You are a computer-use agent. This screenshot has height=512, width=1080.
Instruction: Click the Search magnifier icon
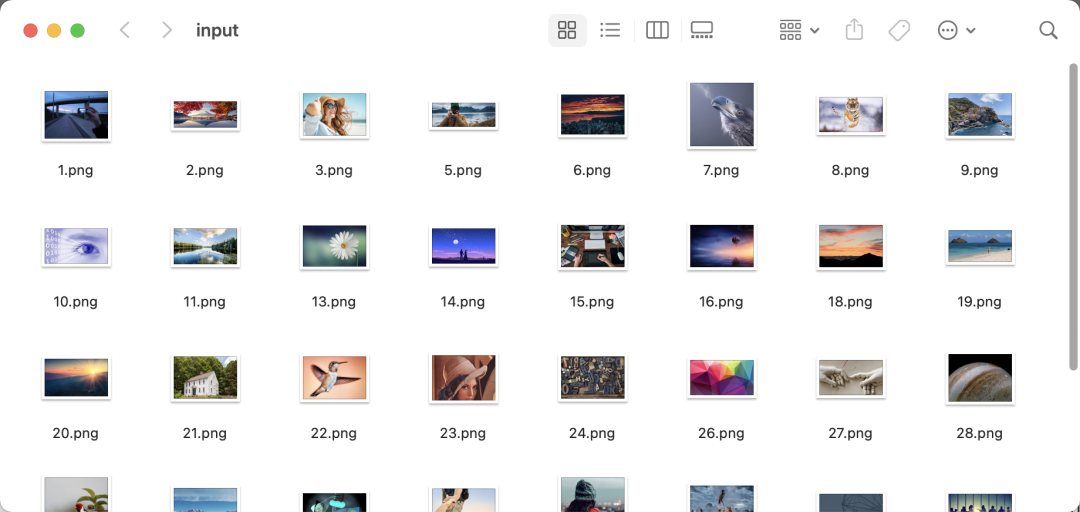(x=1048, y=30)
